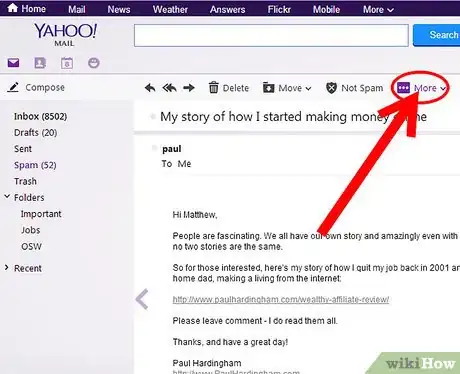Viewport: 460px width, 374px height.
Task: Open the OSW folder
Action: pos(31,246)
